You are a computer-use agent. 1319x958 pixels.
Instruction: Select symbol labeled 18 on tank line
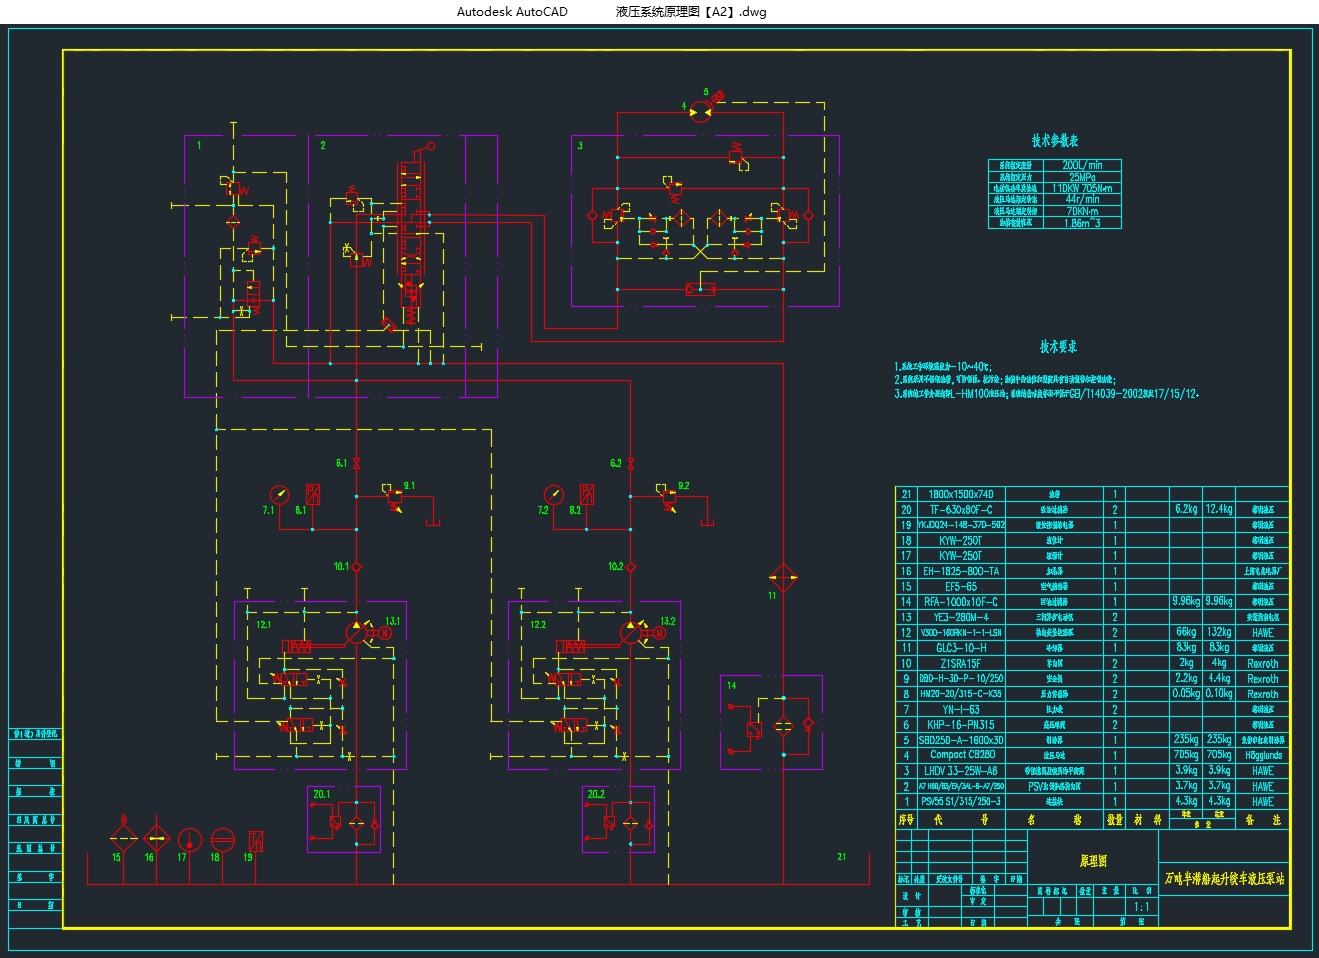pos(222,839)
